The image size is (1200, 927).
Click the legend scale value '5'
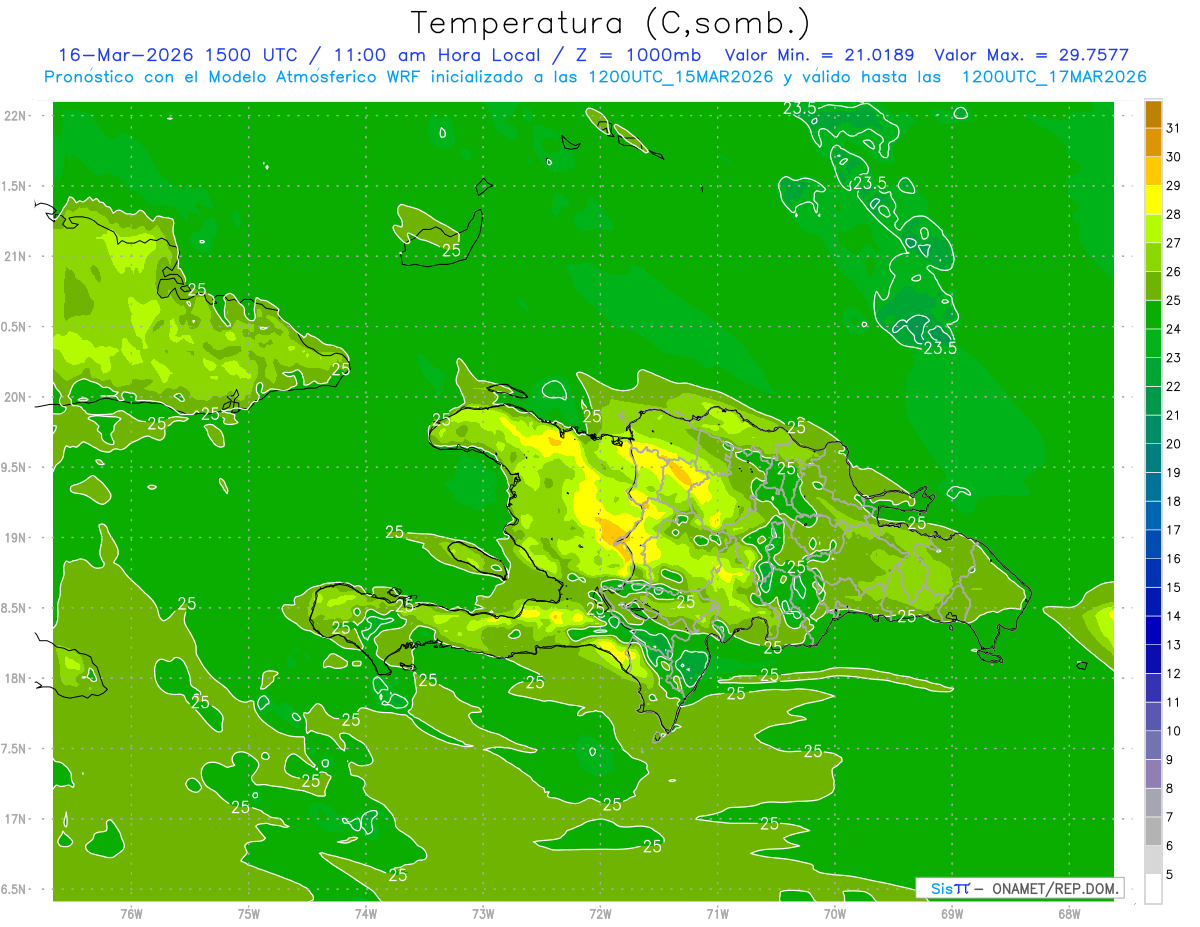click(x=1171, y=875)
